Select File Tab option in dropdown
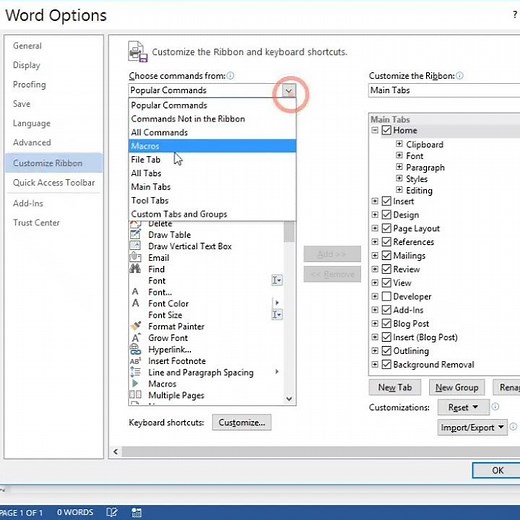This screenshot has width=520, height=520. tap(212, 160)
